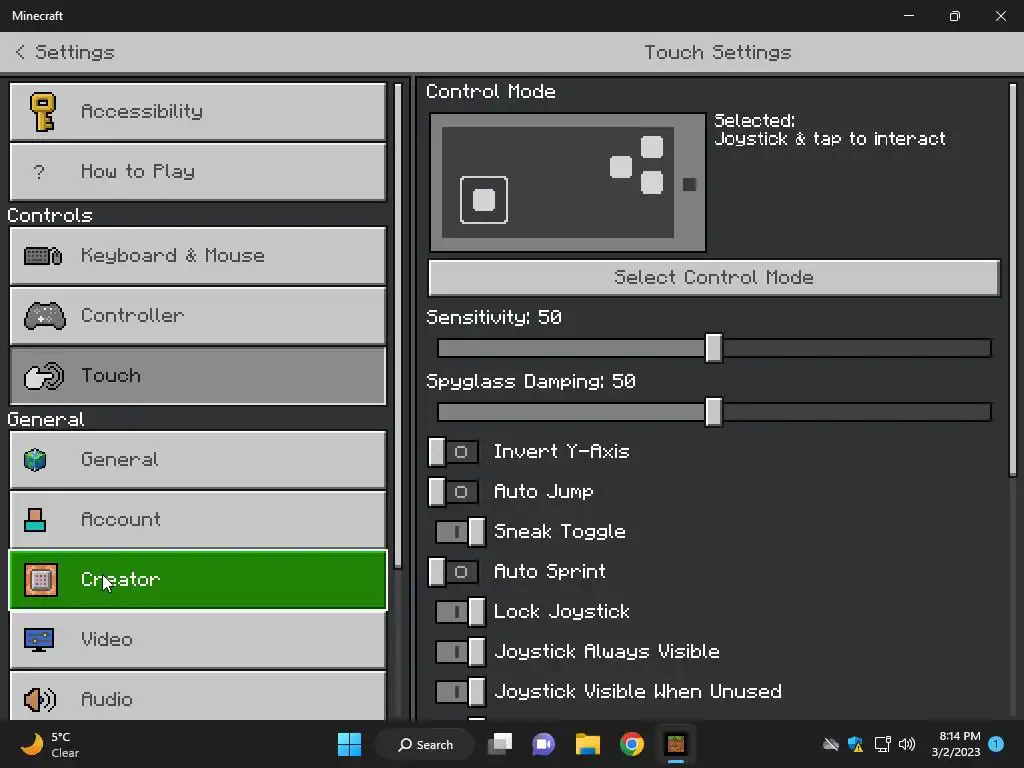Disable the Sneak Toggle switch
This screenshot has height=768, width=1024.
click(460, 532)
